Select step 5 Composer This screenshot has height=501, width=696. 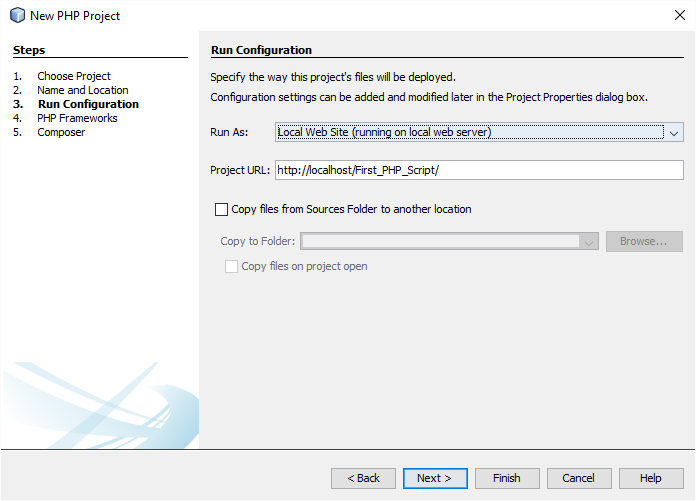(61, 132)
